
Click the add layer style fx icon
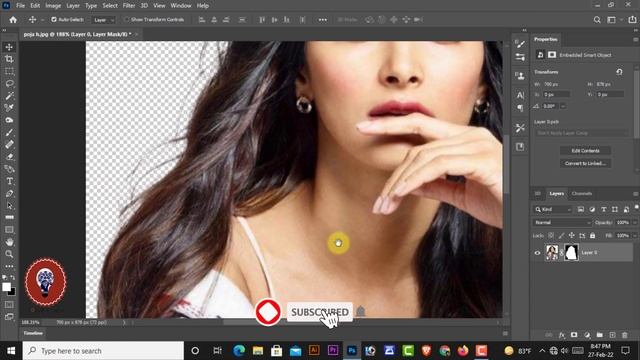pos(562,335)
